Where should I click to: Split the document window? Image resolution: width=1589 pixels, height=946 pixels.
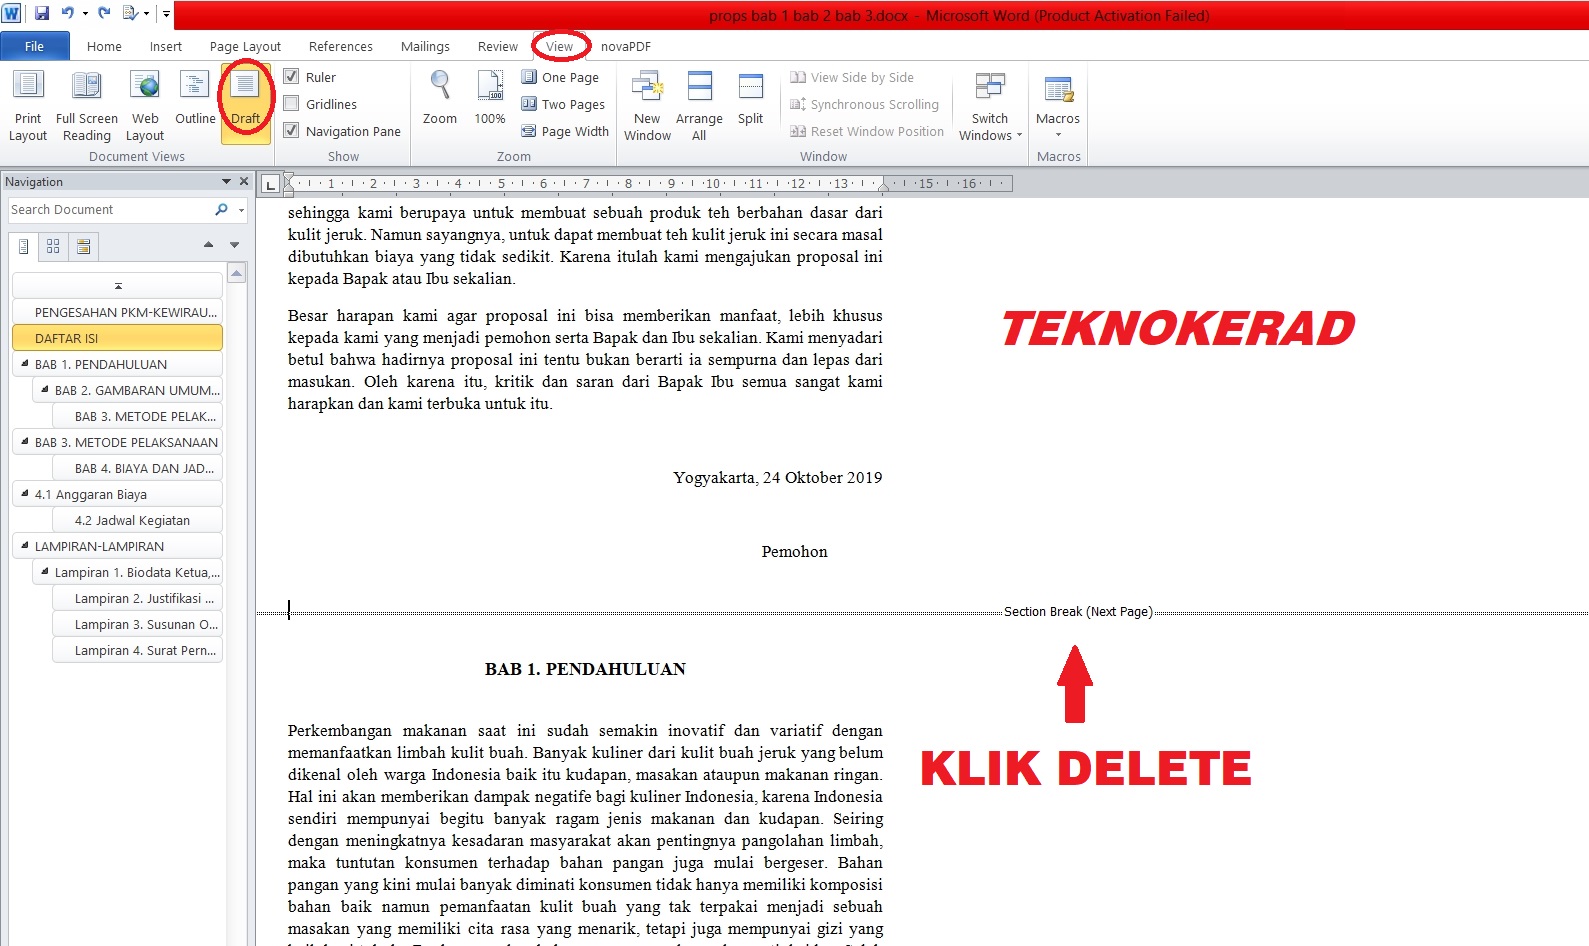pyautogui.click(x=750, y=98)
